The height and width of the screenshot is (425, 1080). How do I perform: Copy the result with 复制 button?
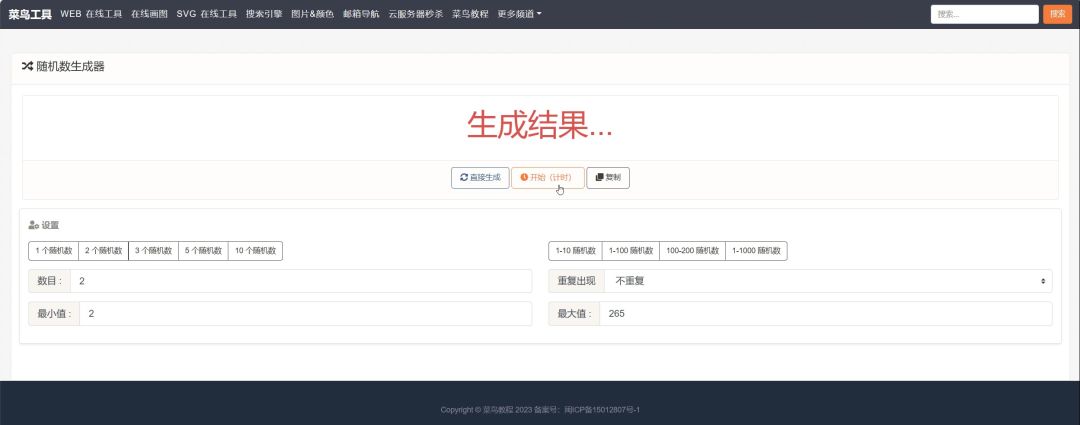[x=608, y=178]
